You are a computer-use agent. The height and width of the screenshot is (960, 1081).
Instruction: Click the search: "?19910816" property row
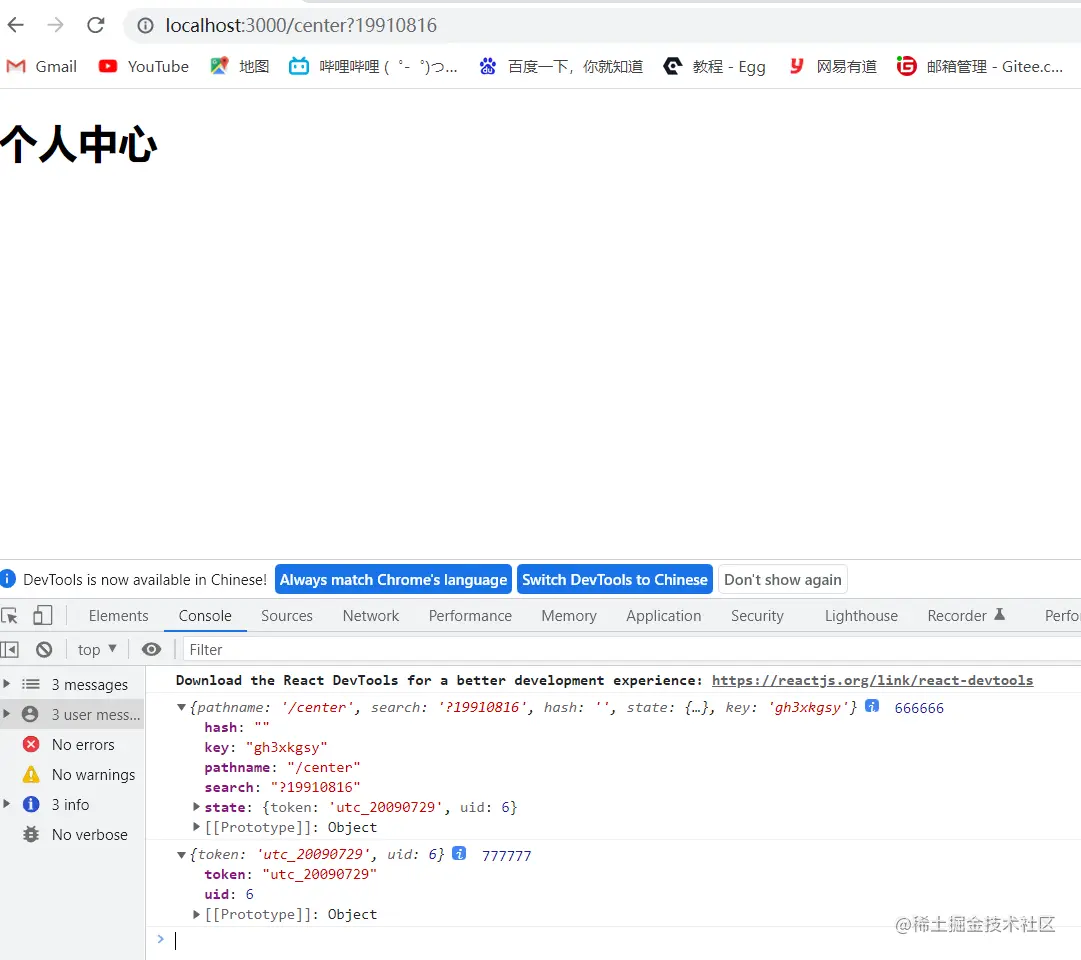click(282, 787)
